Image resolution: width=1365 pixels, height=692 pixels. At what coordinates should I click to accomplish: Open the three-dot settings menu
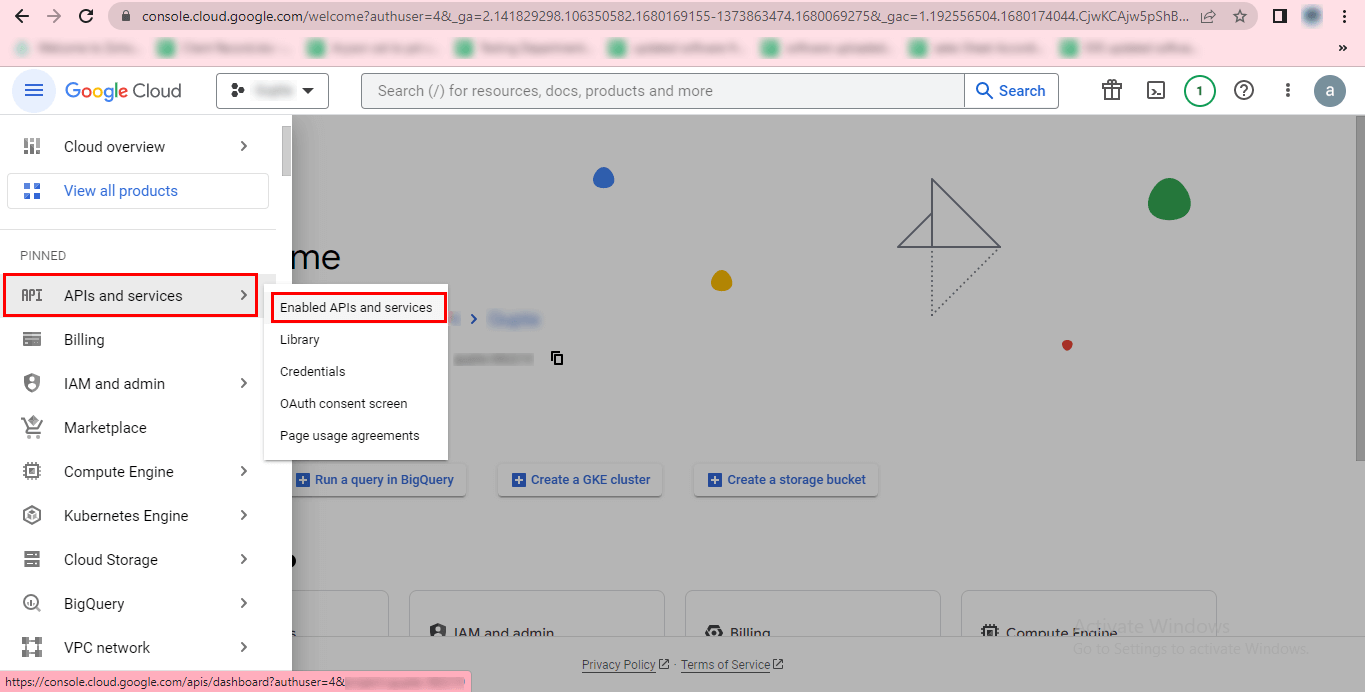1288,91
